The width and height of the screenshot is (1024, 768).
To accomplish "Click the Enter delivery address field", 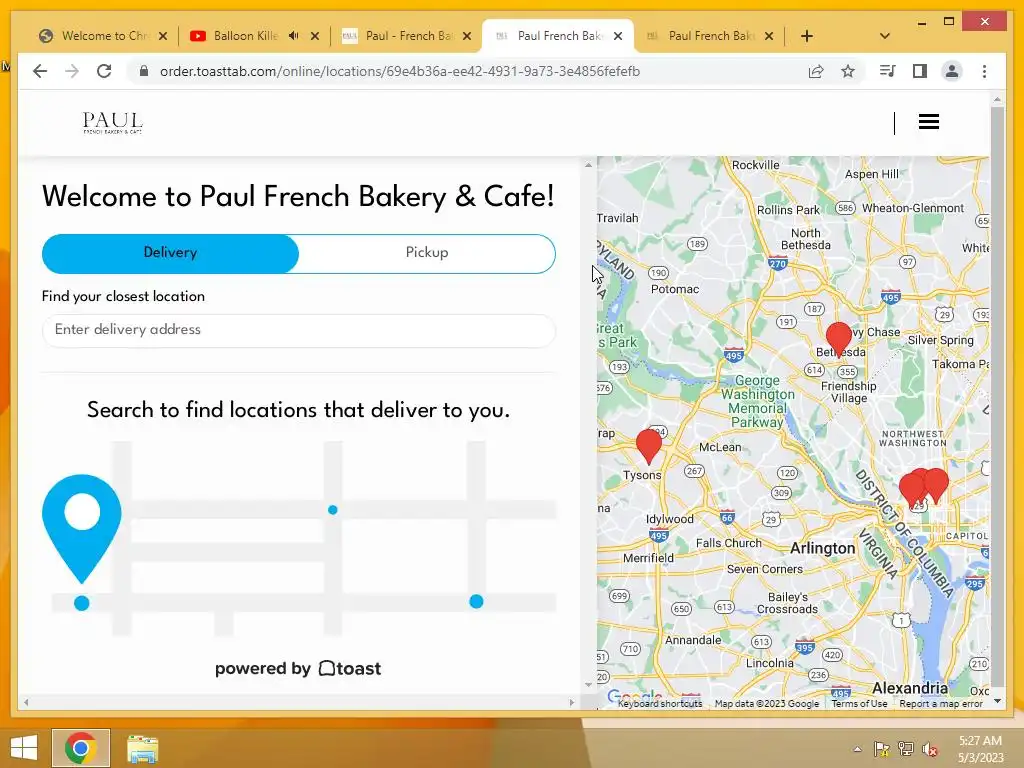I will [x=298, y=330].
